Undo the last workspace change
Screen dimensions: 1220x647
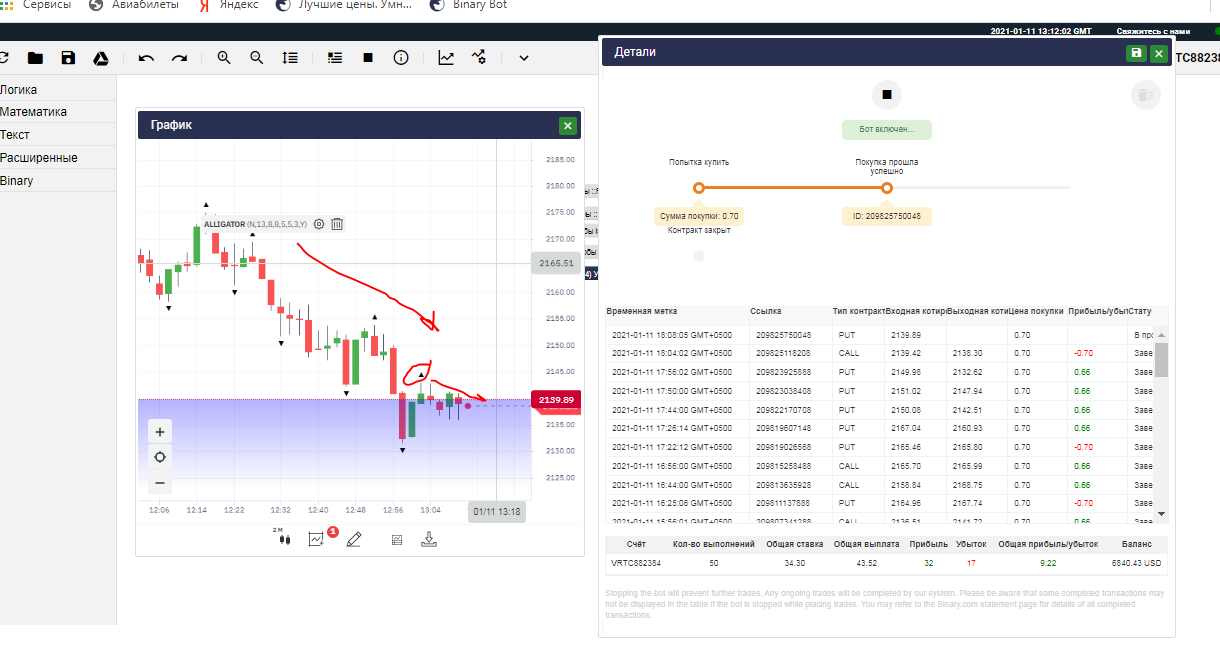tap(146, 58)
